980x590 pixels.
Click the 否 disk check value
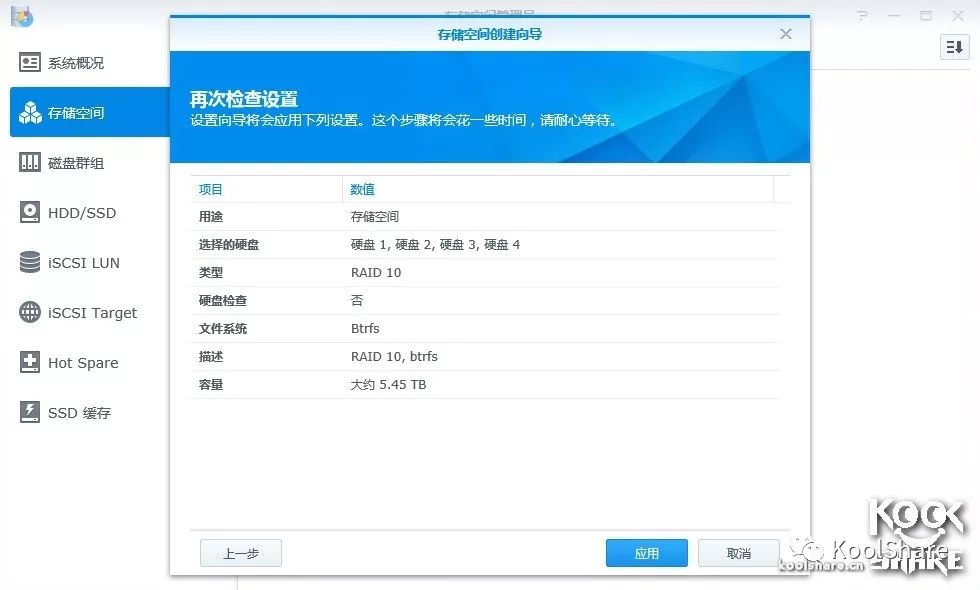357,301
